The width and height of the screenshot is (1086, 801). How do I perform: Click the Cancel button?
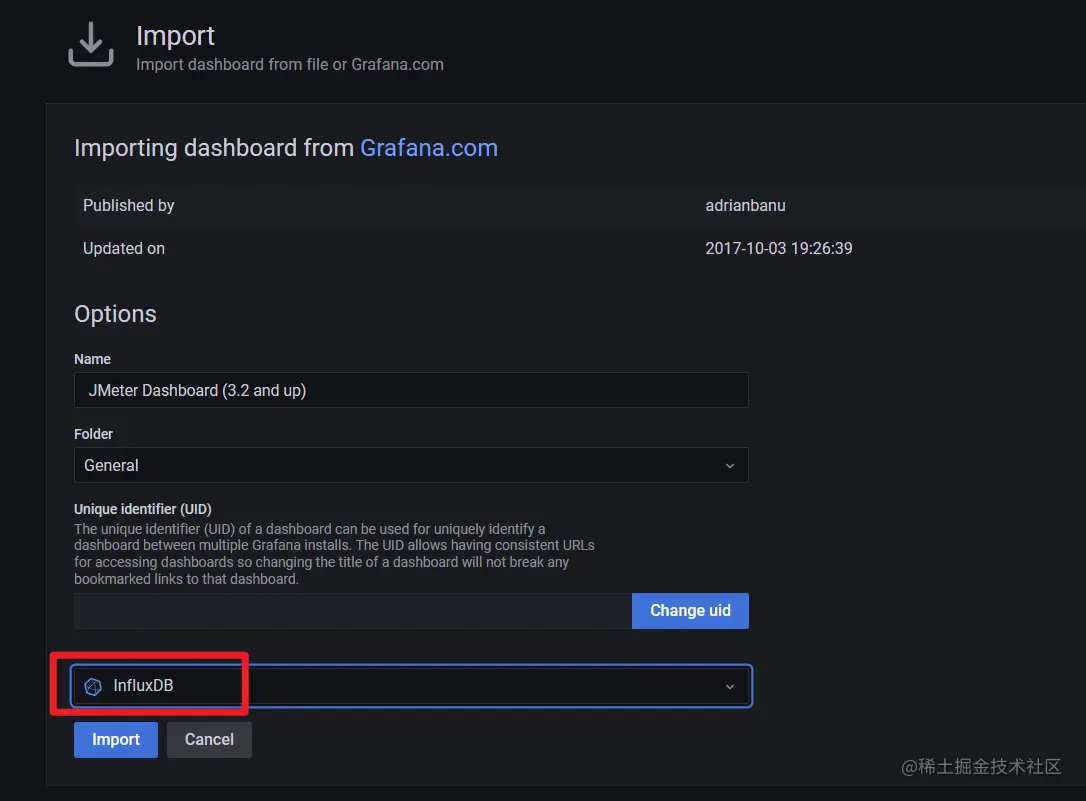pyautogui.click(x=209, y=739)
